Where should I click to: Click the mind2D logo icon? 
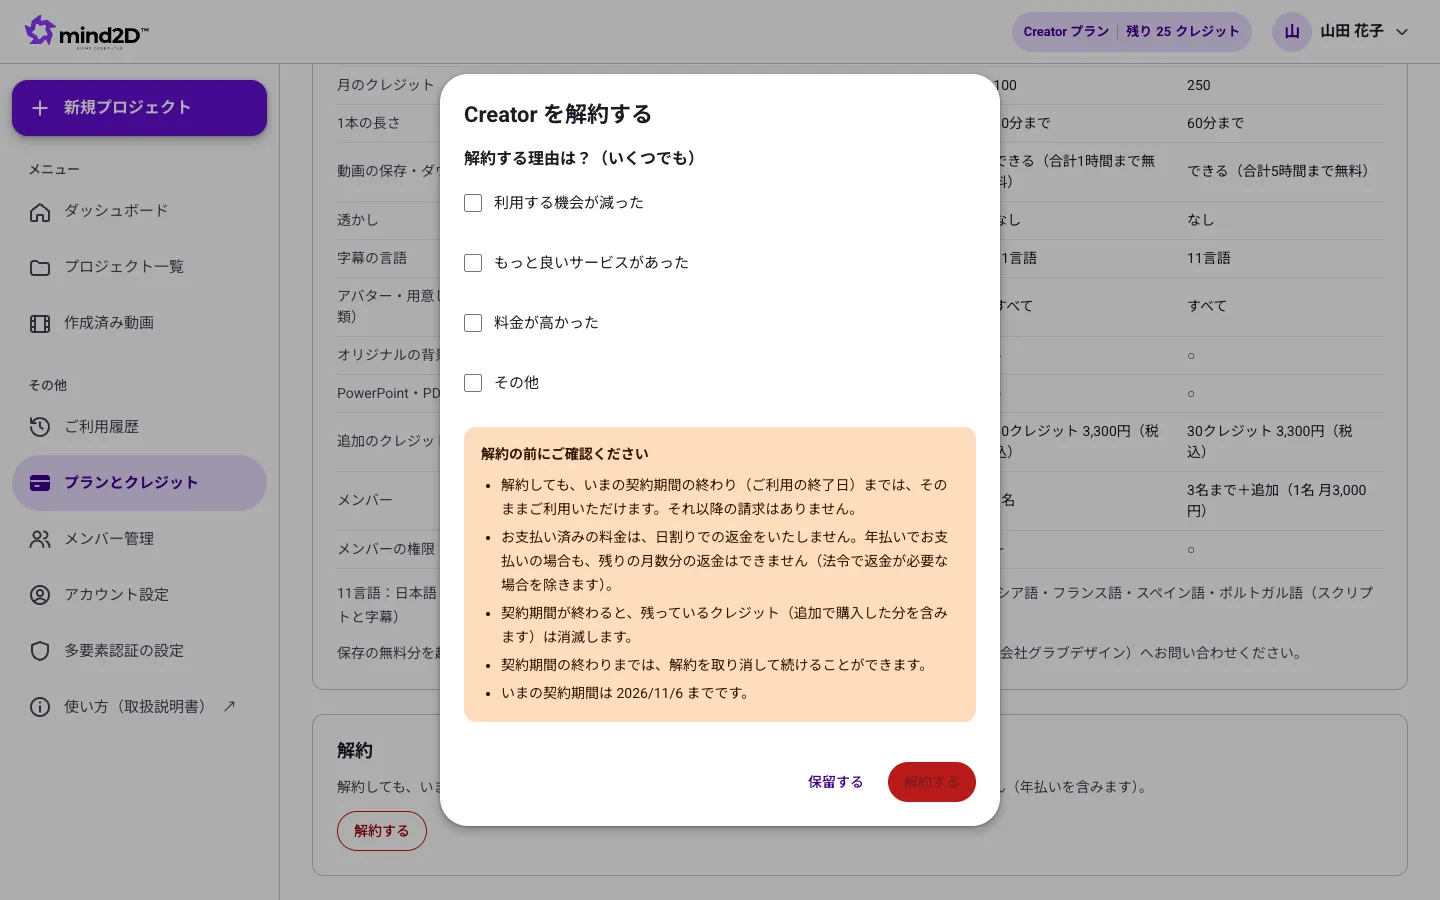point(40,30)
